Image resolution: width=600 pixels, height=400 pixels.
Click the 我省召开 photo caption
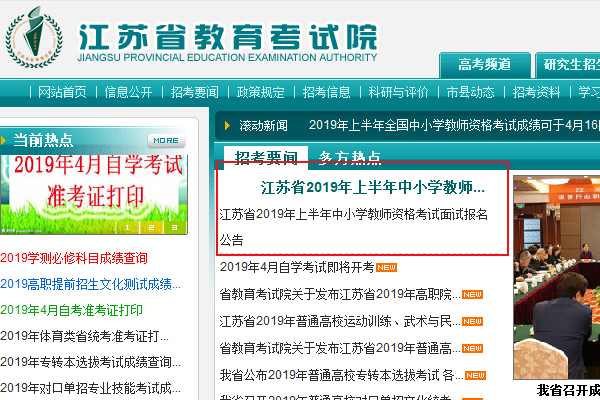(x=568, y=390)
